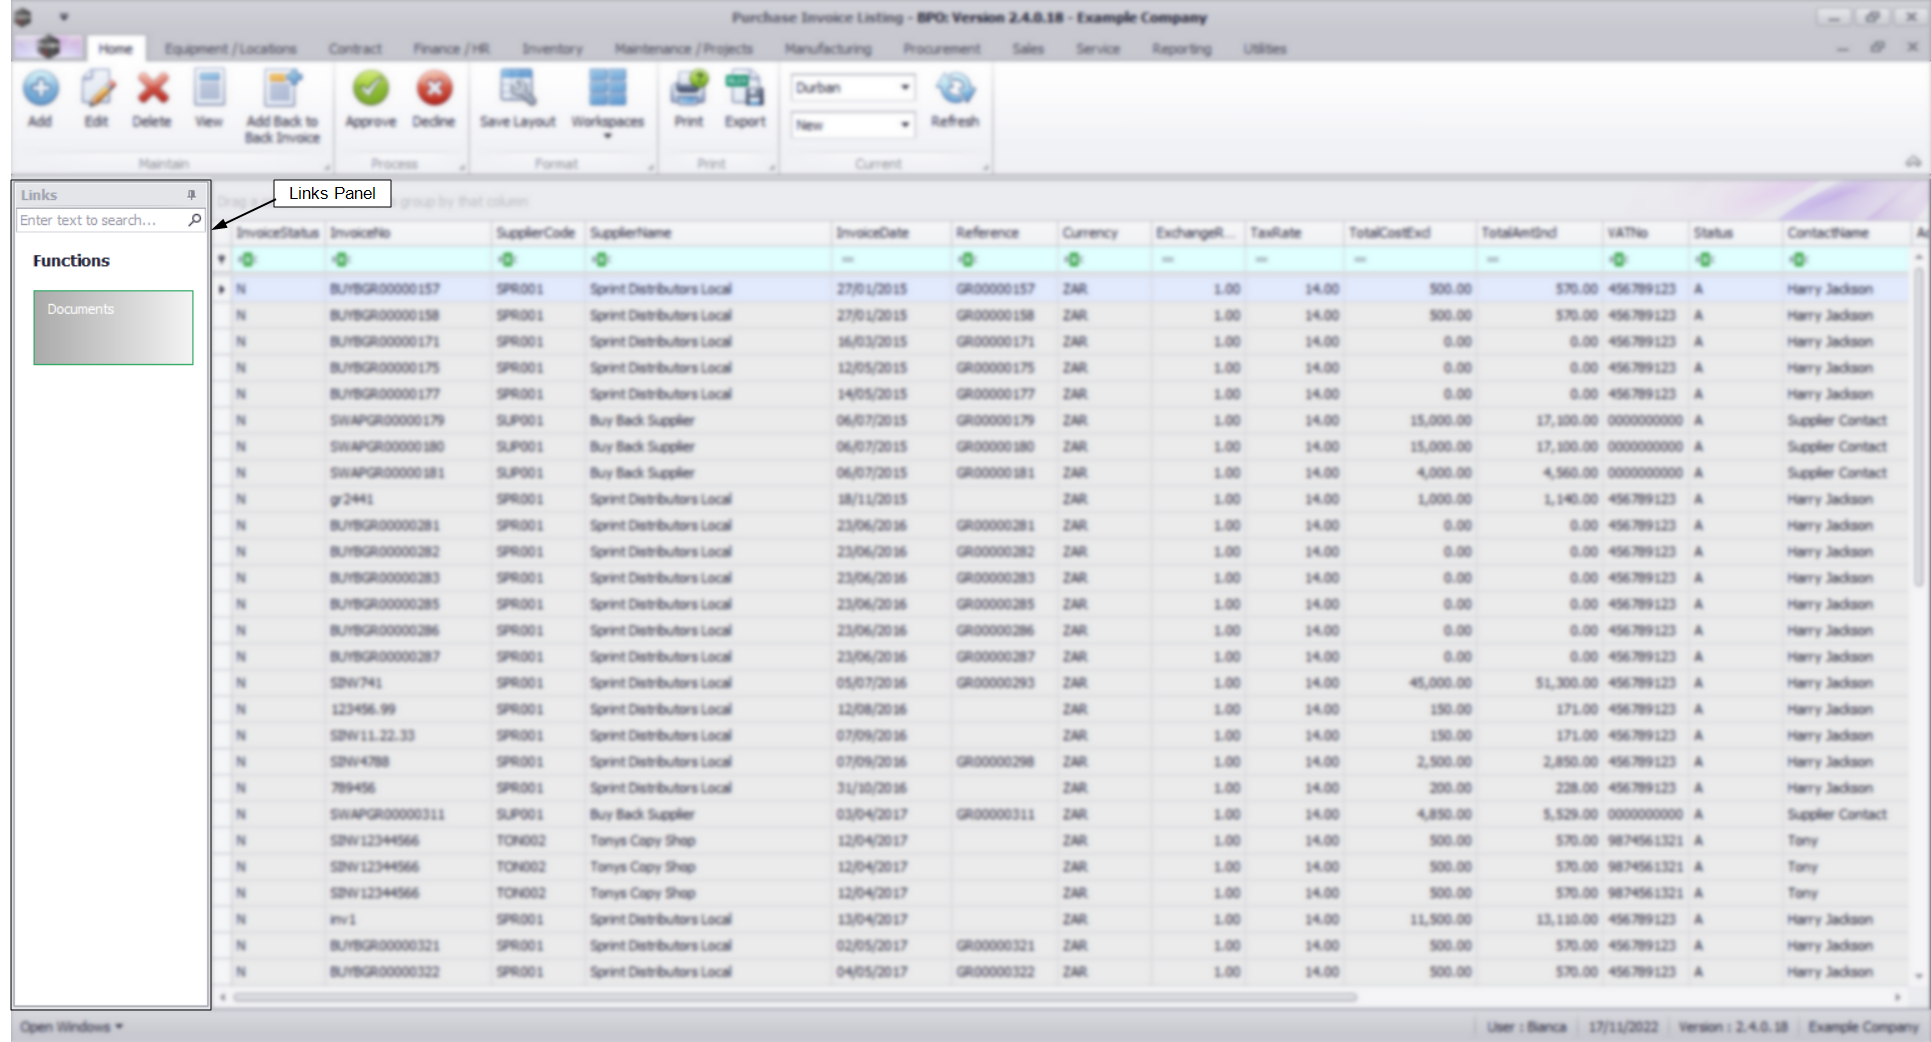Sort by the InvoiceNo column header
Screen dimensions: 1931x1042
coord(409,233)
